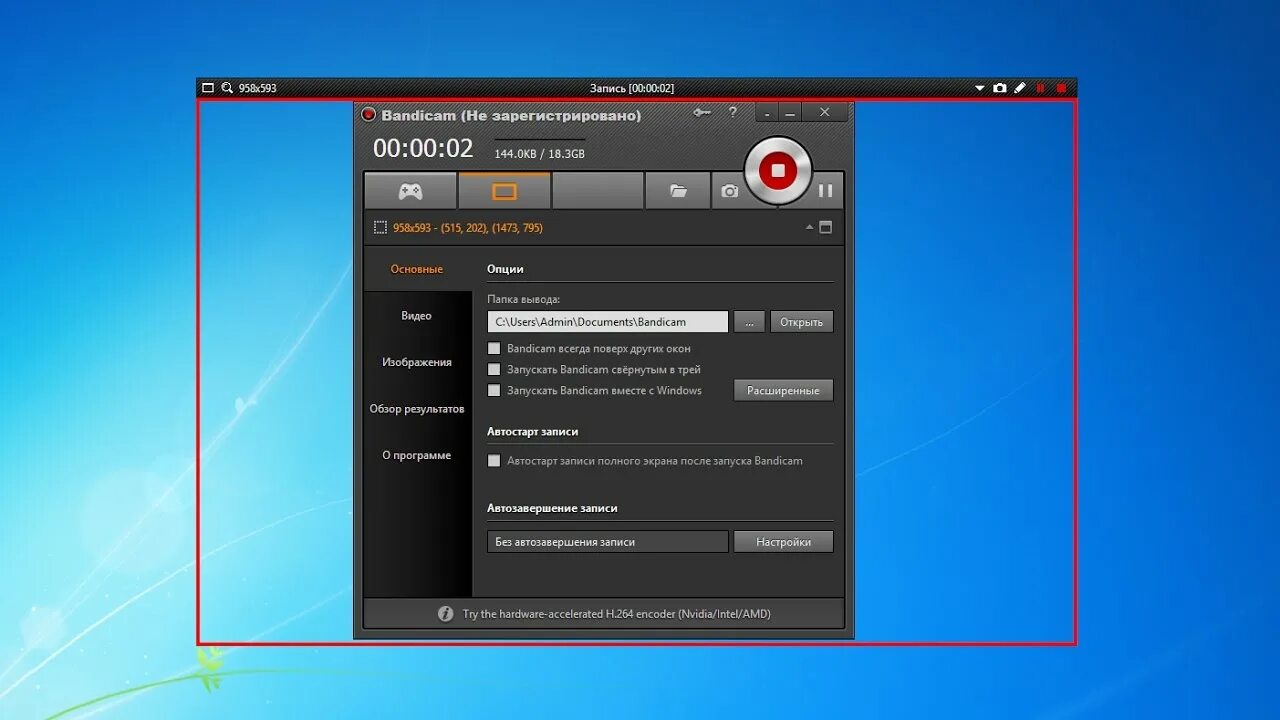Select the screen rectangle recording mode

coord(504,191)
